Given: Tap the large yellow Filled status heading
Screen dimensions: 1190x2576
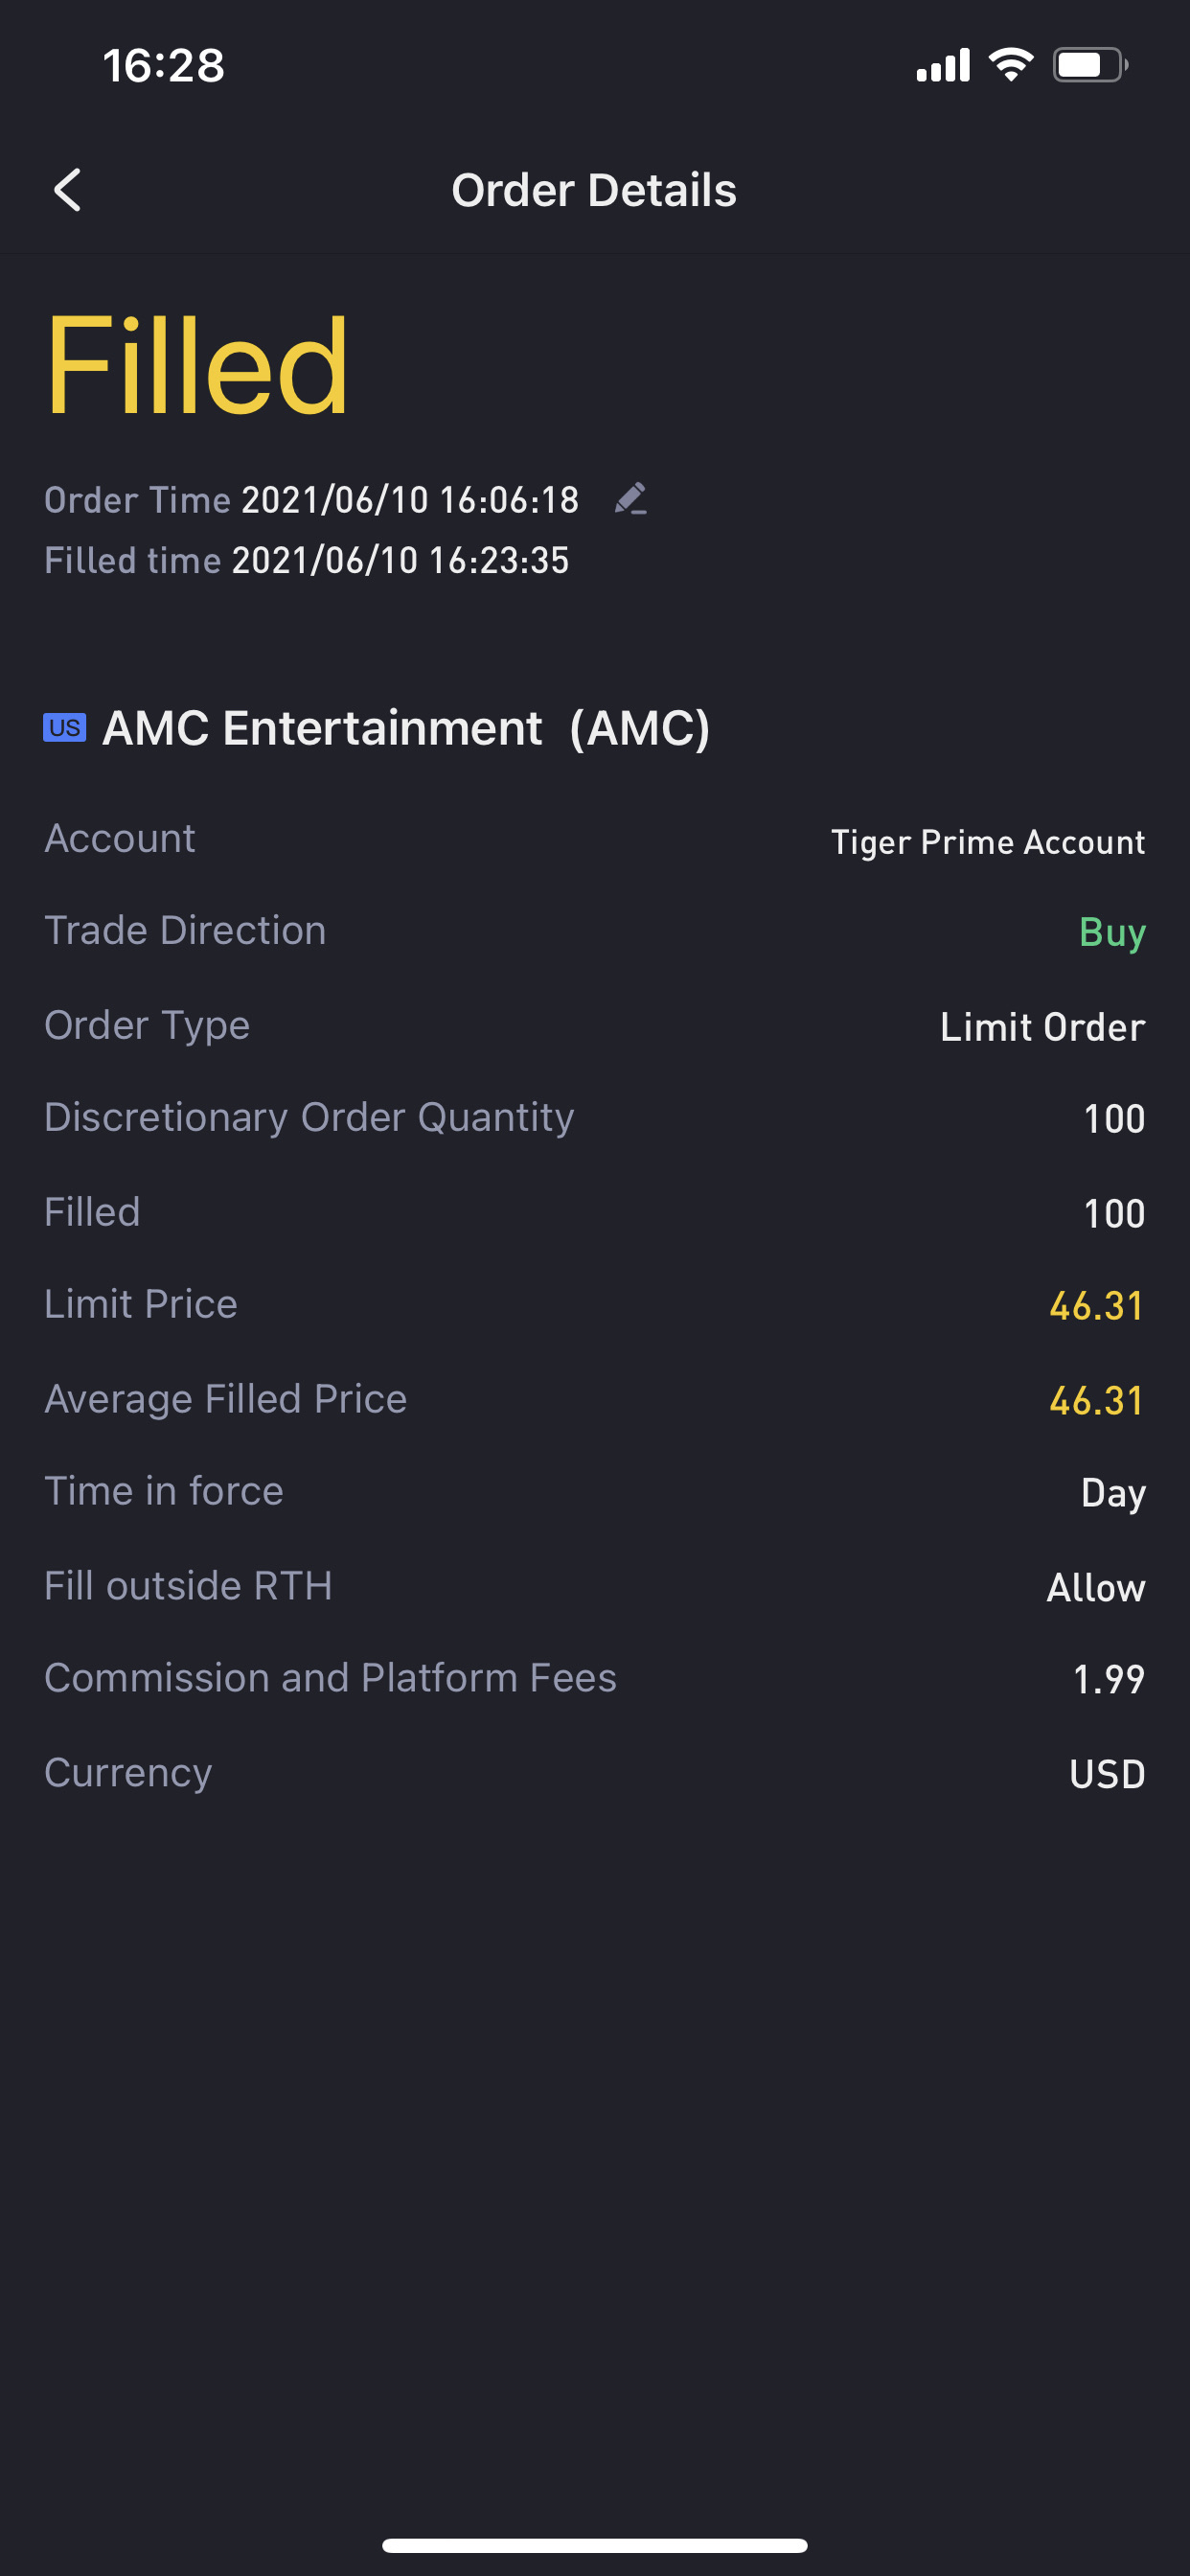Looking at the screenshot, I should coord(197,365).
